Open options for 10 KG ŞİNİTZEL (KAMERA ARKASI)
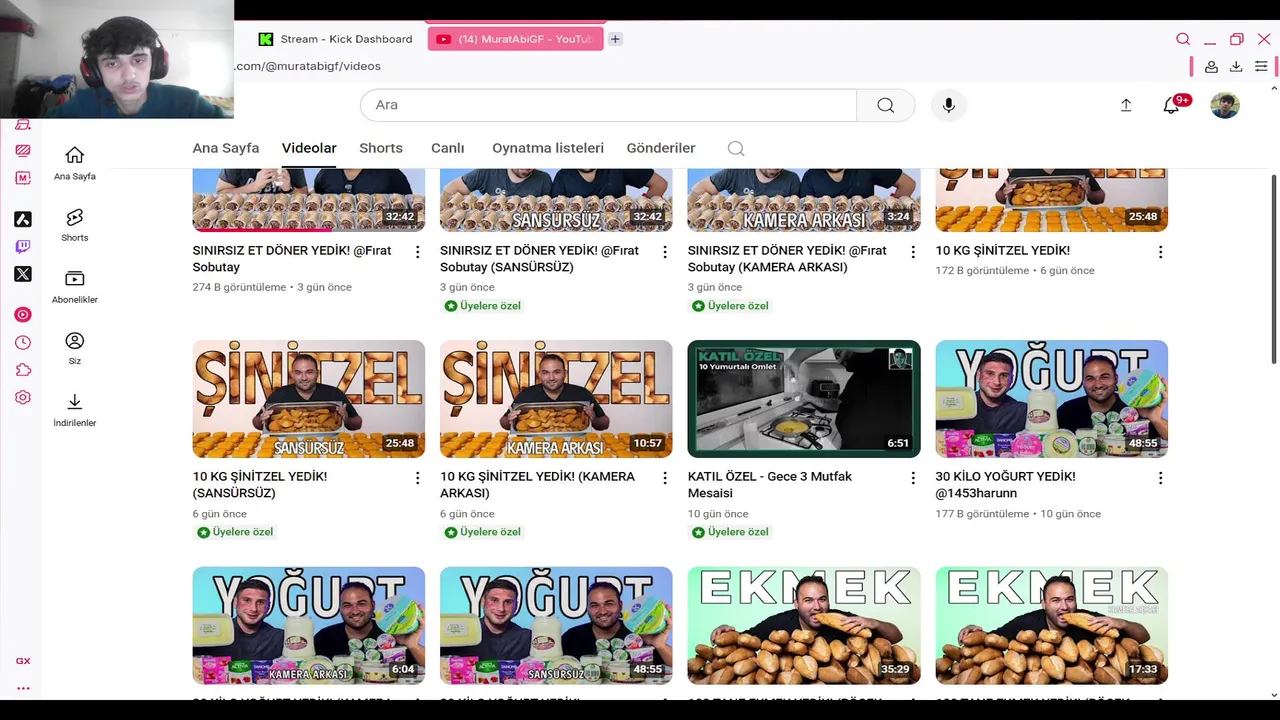Screen dimensions: 1280x720 click(665, 478)
